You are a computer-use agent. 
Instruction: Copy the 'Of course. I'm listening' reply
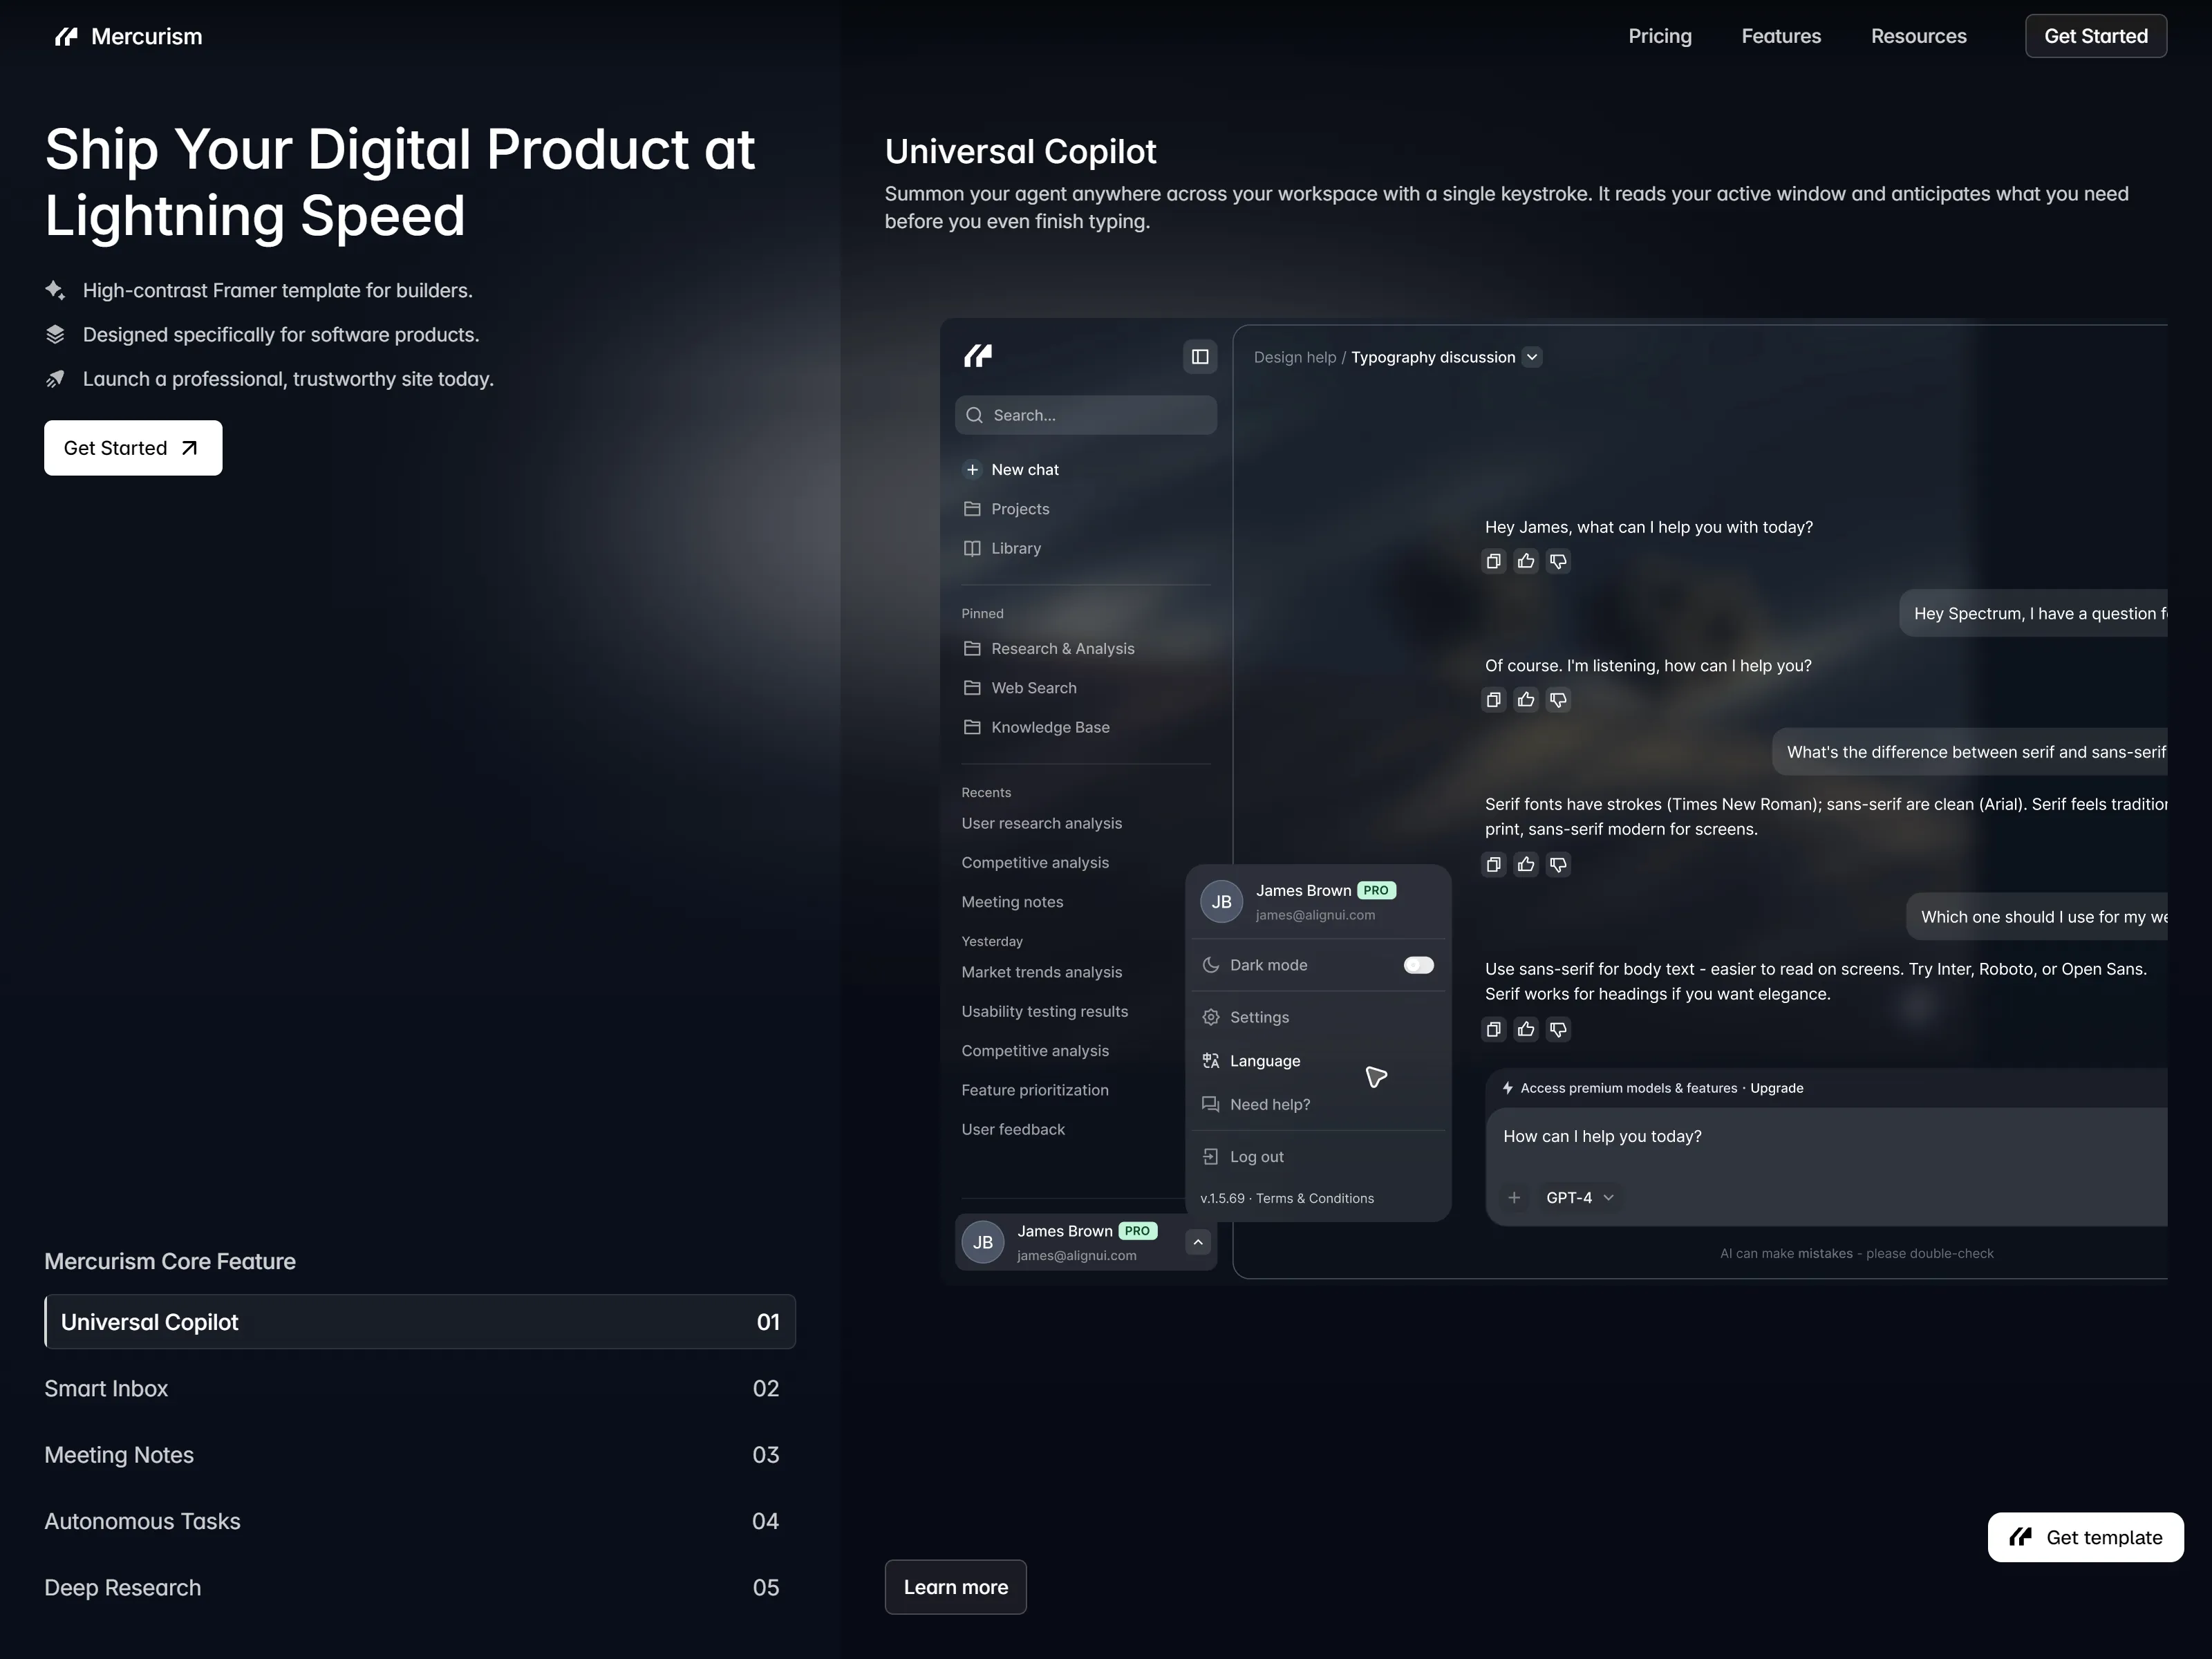click(x=1493, y=700)
